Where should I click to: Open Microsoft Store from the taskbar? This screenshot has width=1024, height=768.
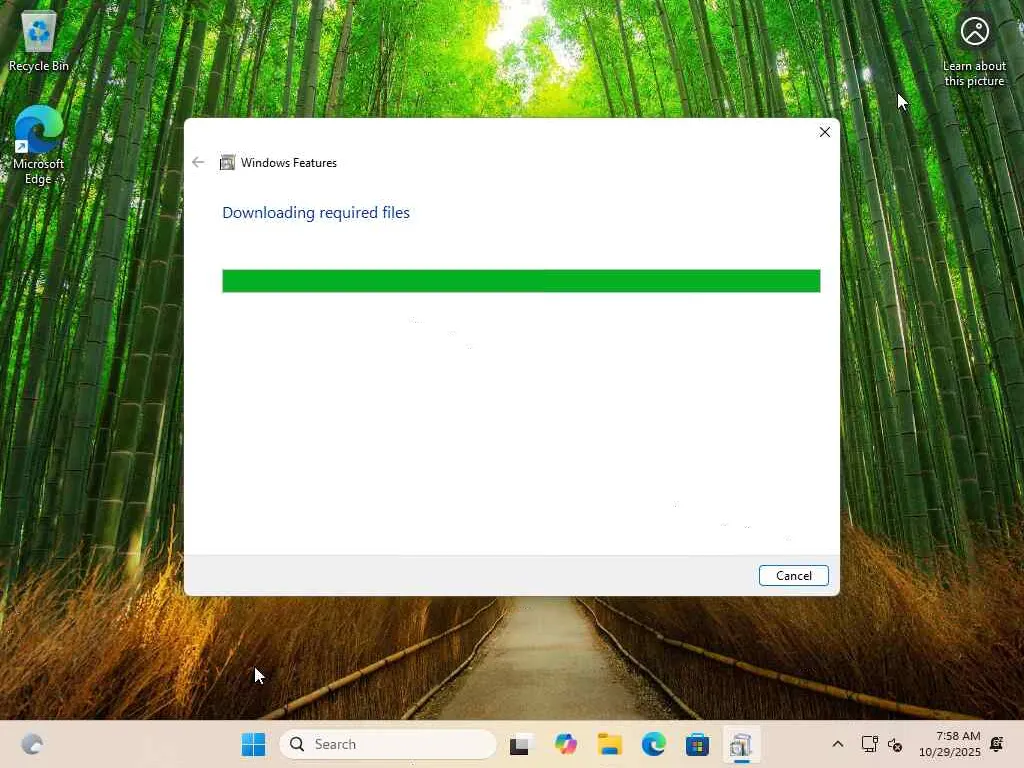click(x=697, y=744)
